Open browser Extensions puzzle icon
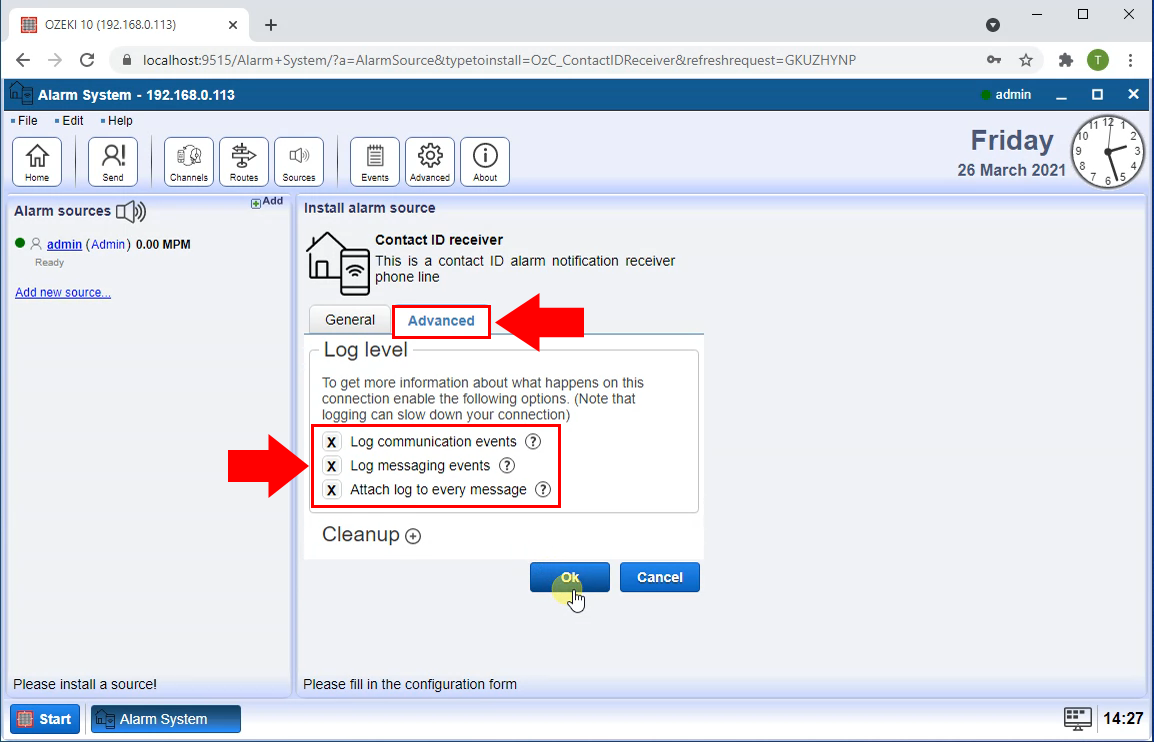The image size is (1154, 742). tap(1065, 60)
